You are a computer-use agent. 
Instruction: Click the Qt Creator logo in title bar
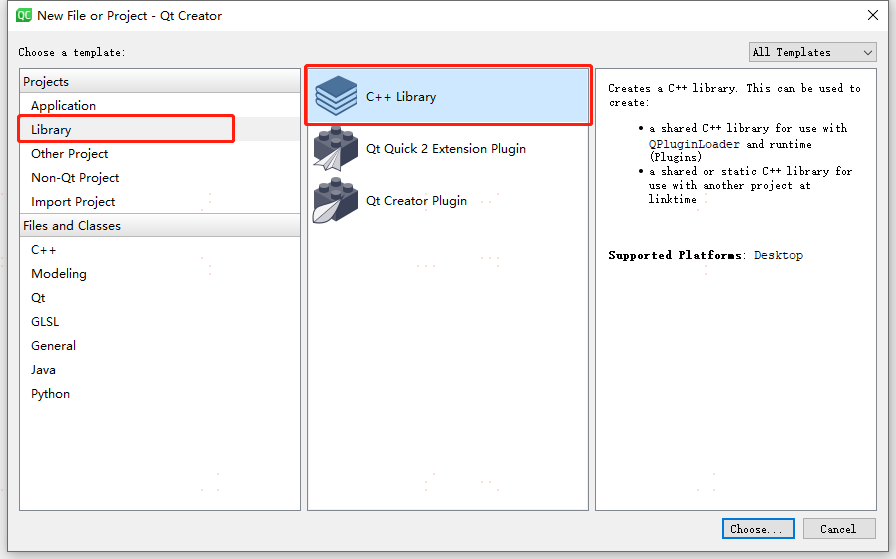click(x=24, y=15)
